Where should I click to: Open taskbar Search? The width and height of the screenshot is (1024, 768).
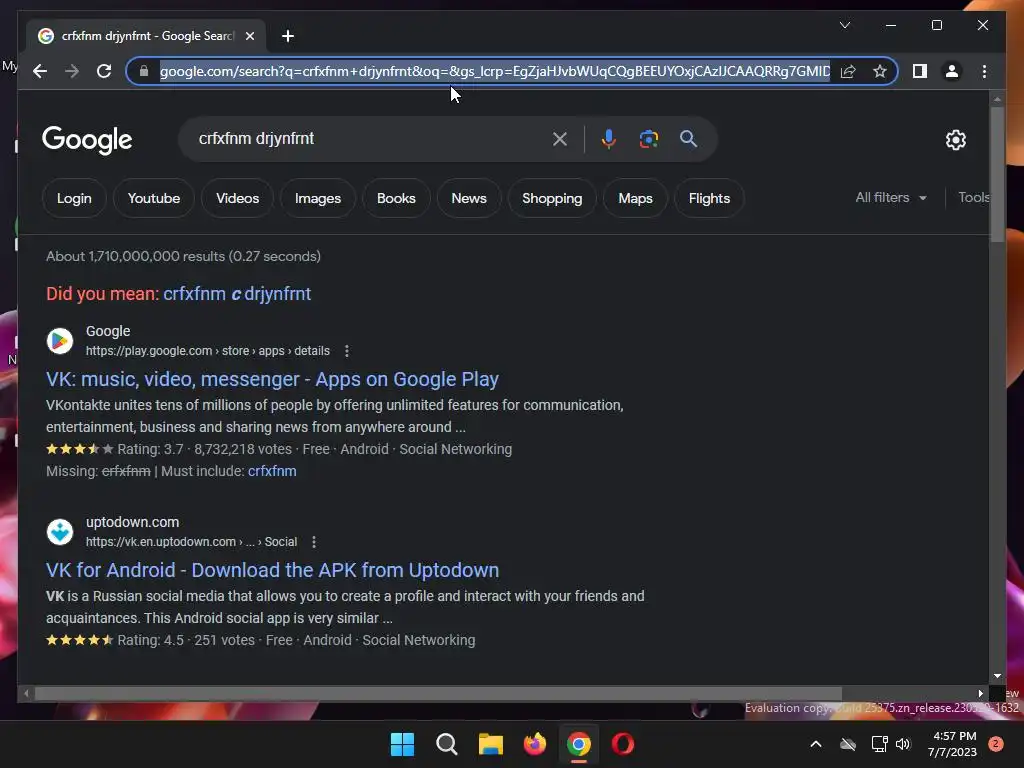pos(447,744)
